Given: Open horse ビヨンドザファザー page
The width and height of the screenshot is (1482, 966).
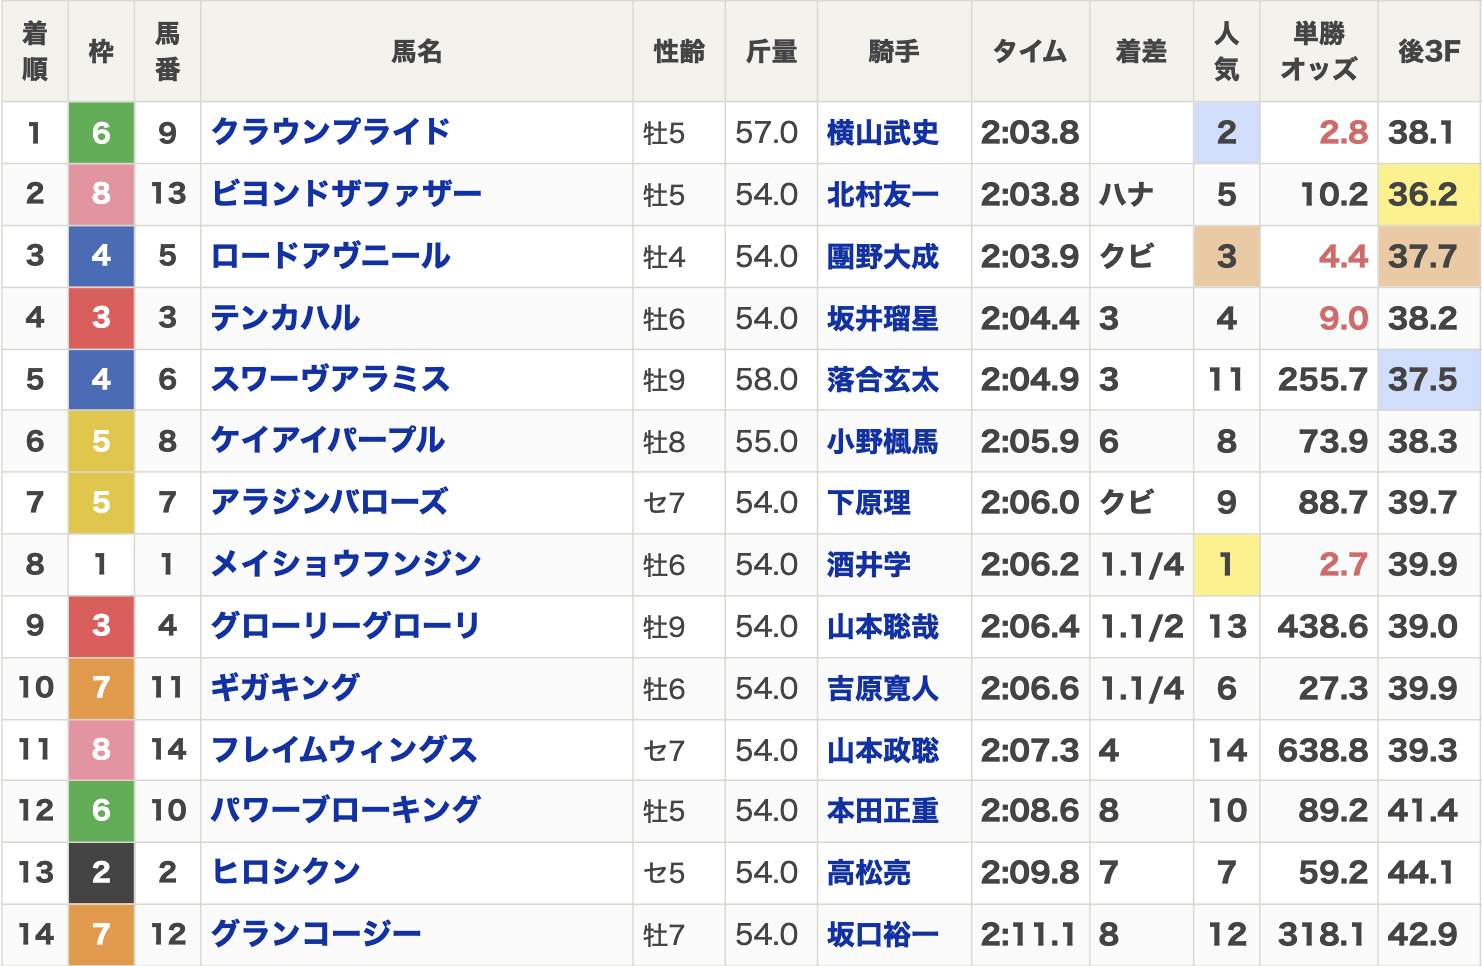Looking at the screenshot, I should click(346, 194).
